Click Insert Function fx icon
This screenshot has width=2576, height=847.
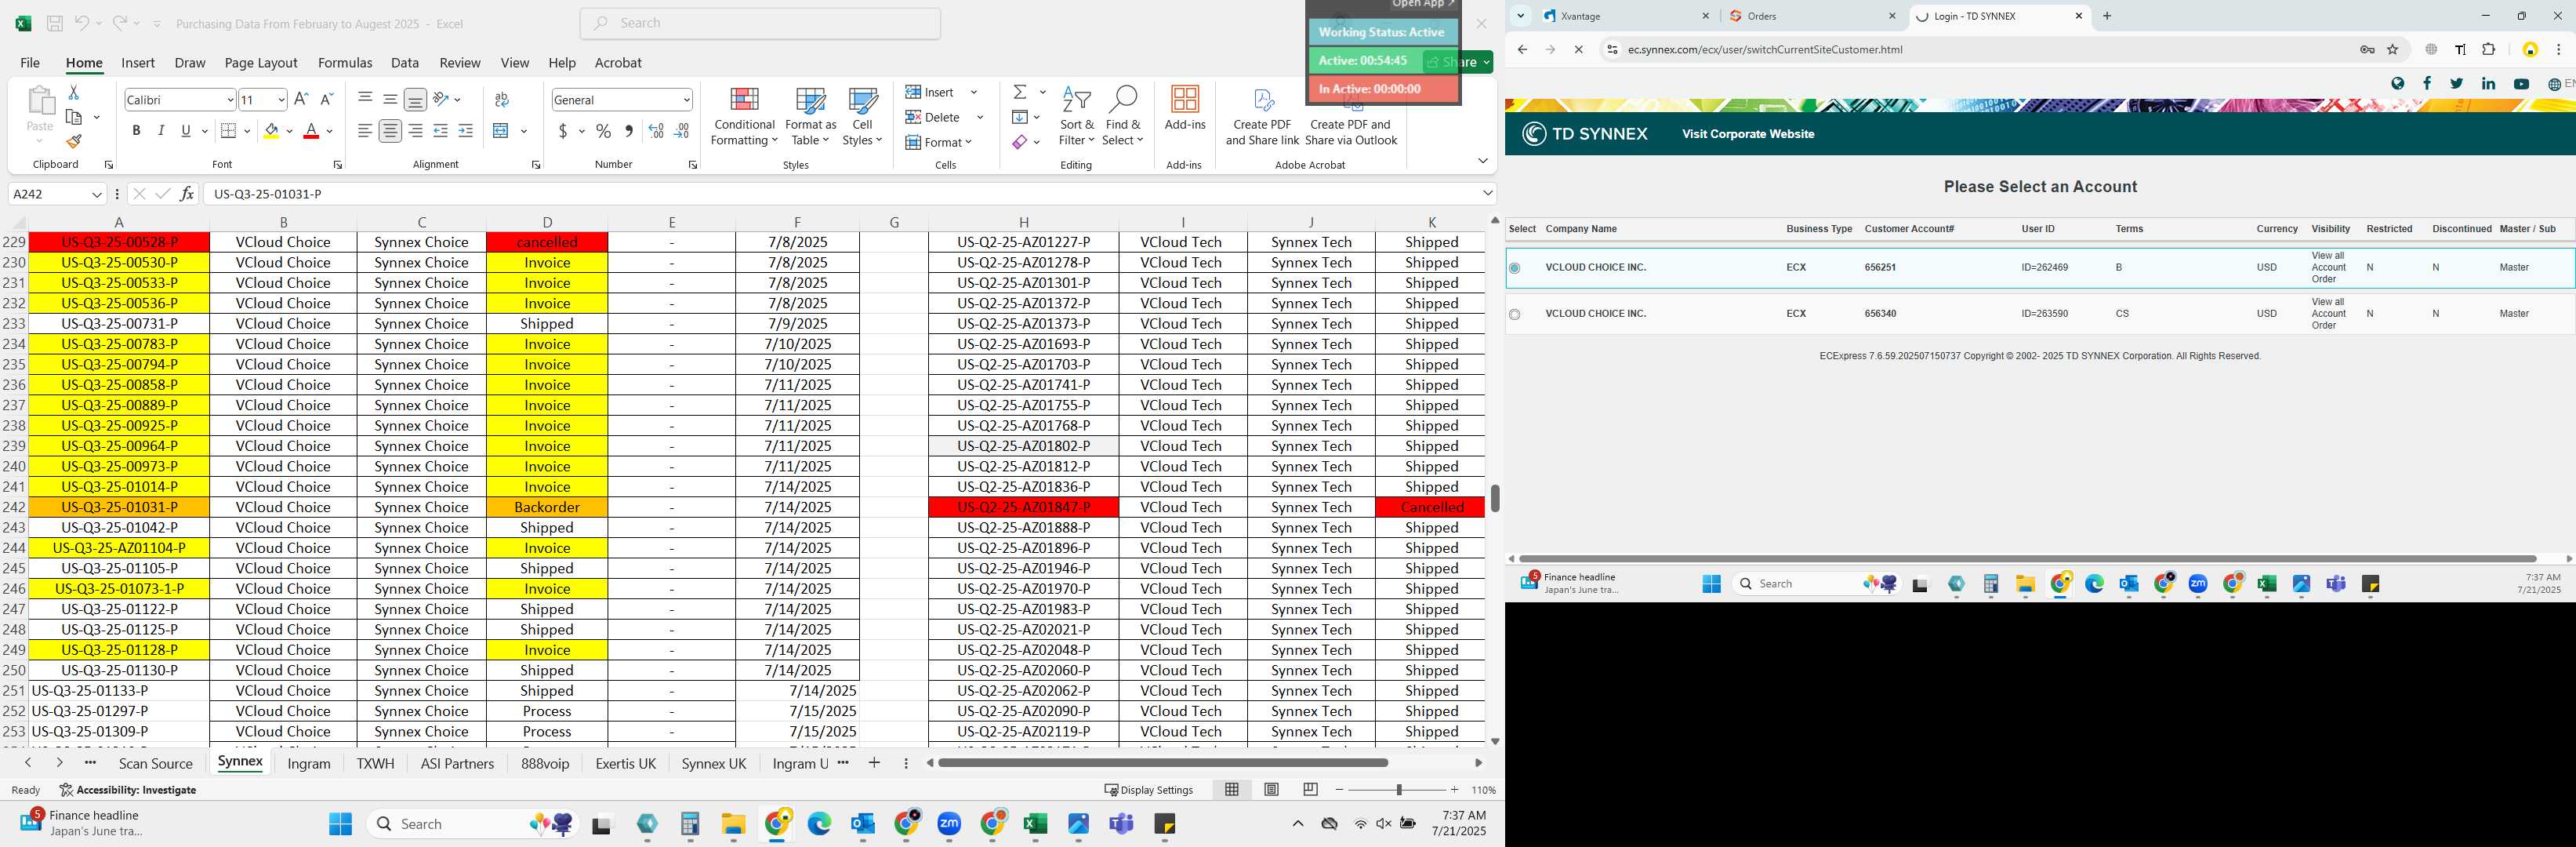click(187, 194)
